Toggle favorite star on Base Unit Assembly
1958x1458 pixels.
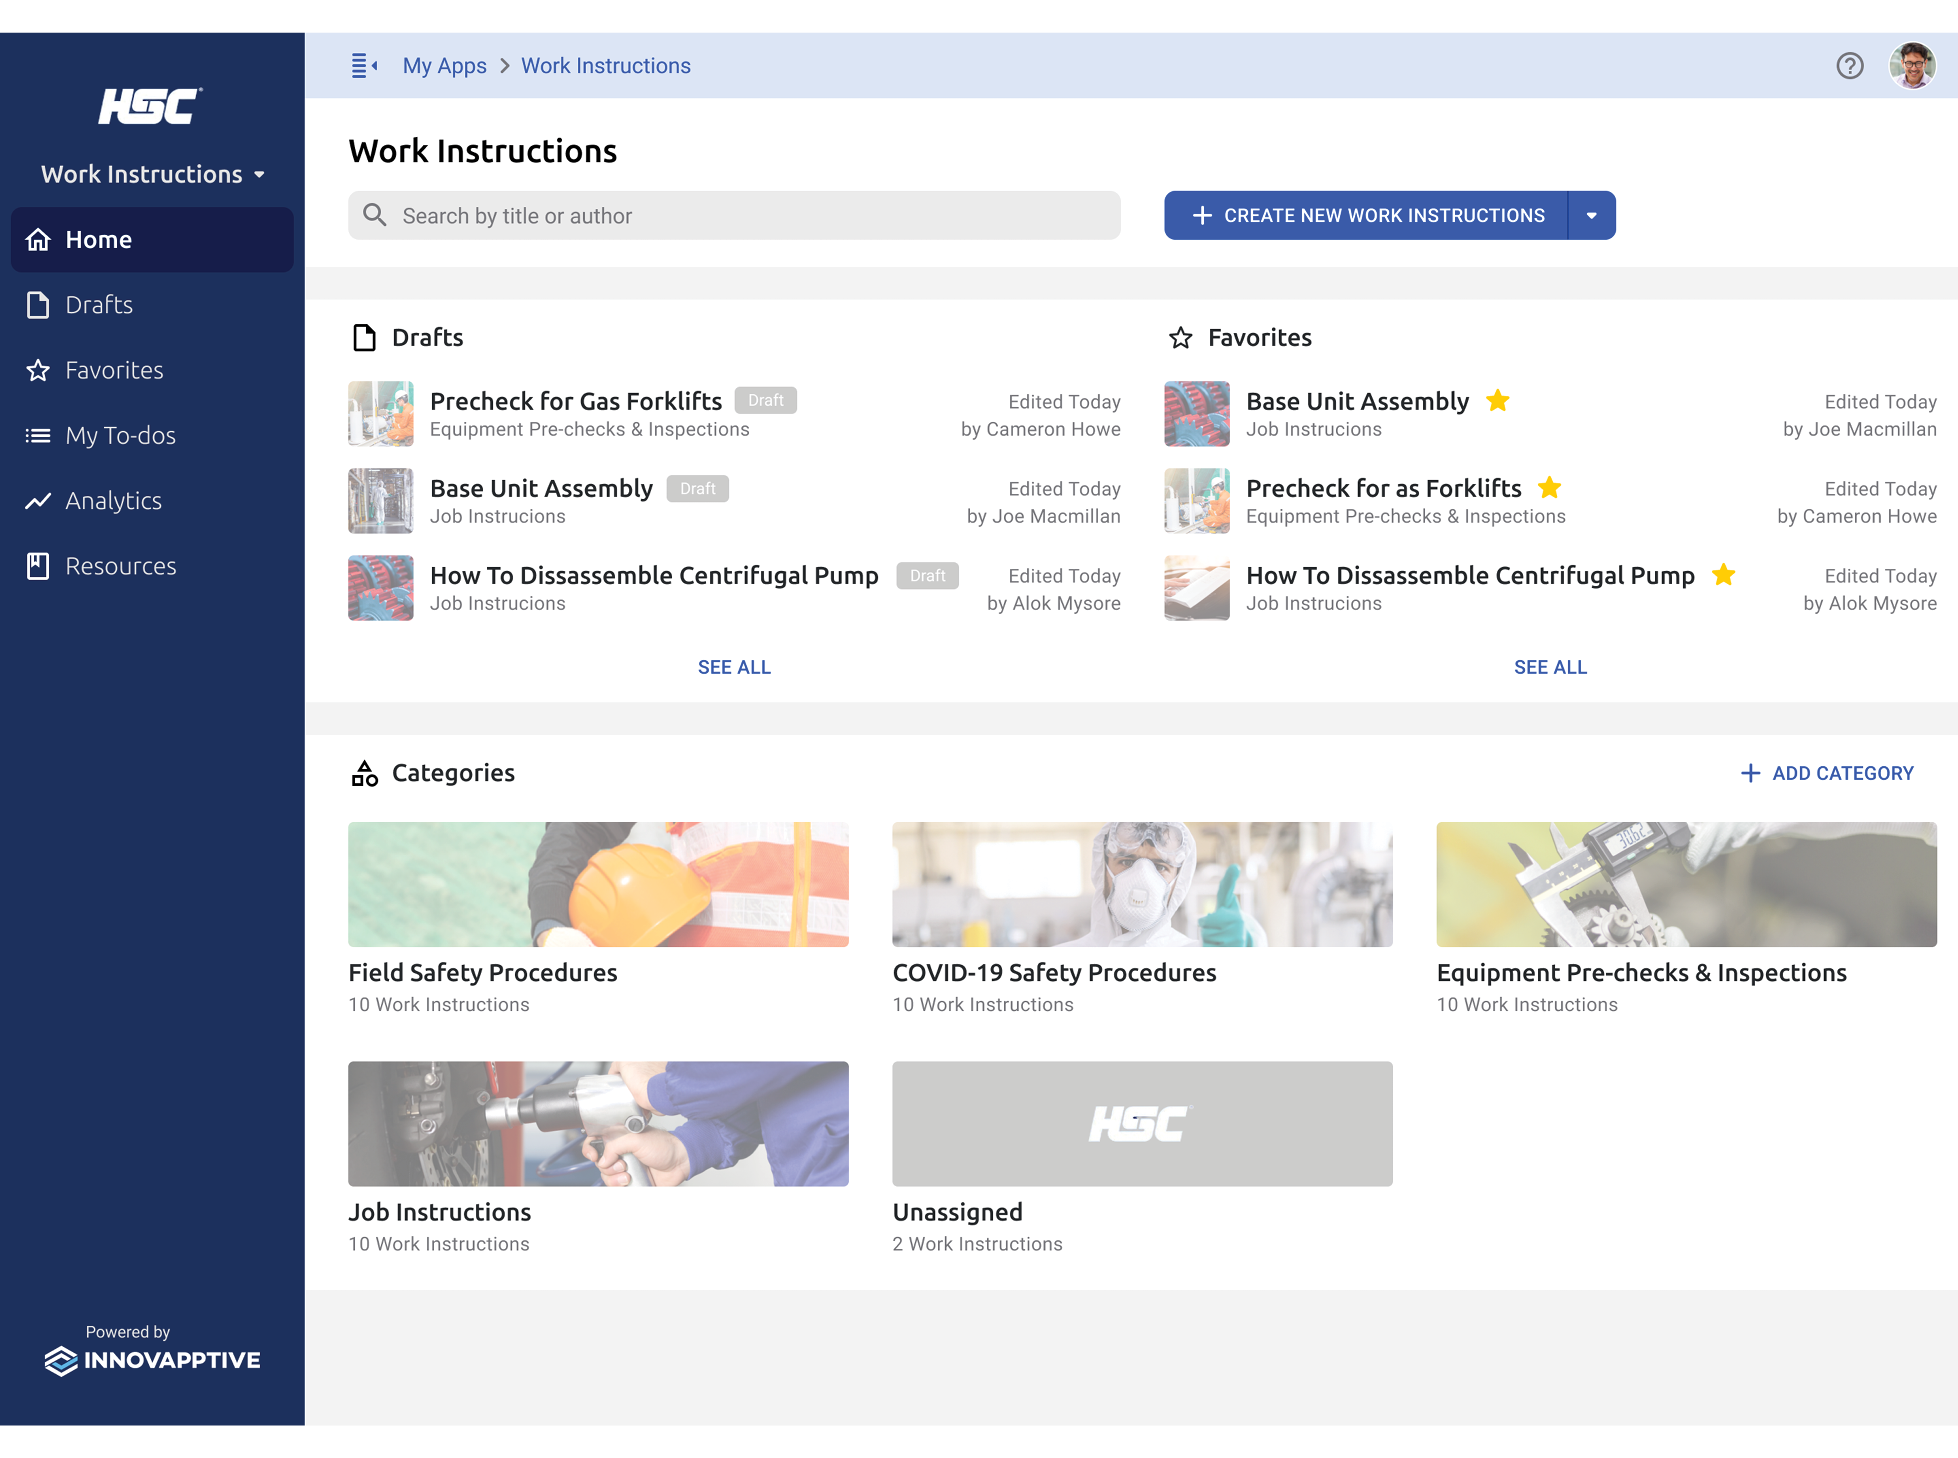[x=1499, y=401]
